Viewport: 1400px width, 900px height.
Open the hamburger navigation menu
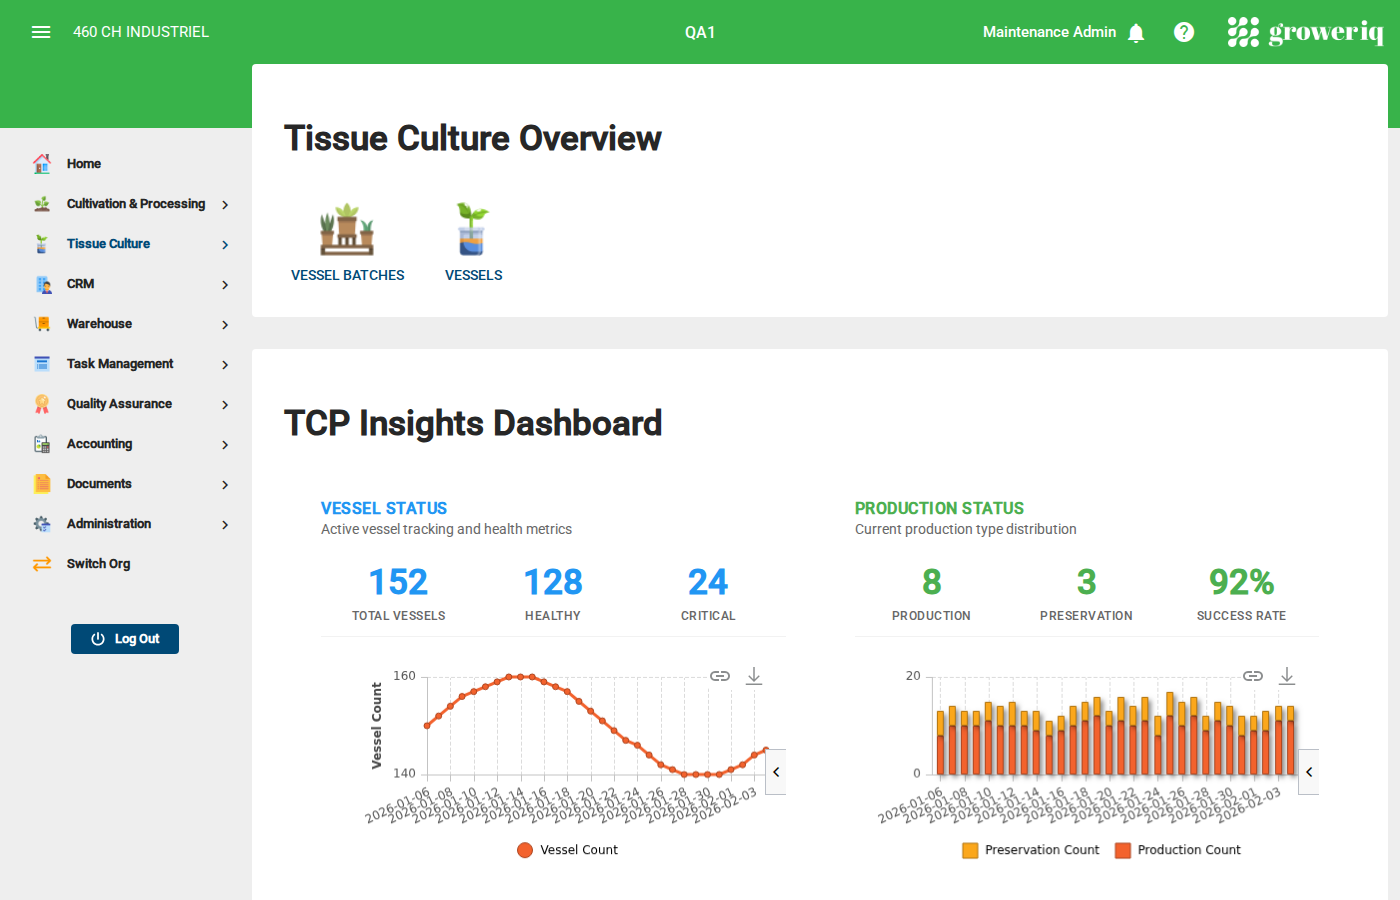click(x=41, y=31)
